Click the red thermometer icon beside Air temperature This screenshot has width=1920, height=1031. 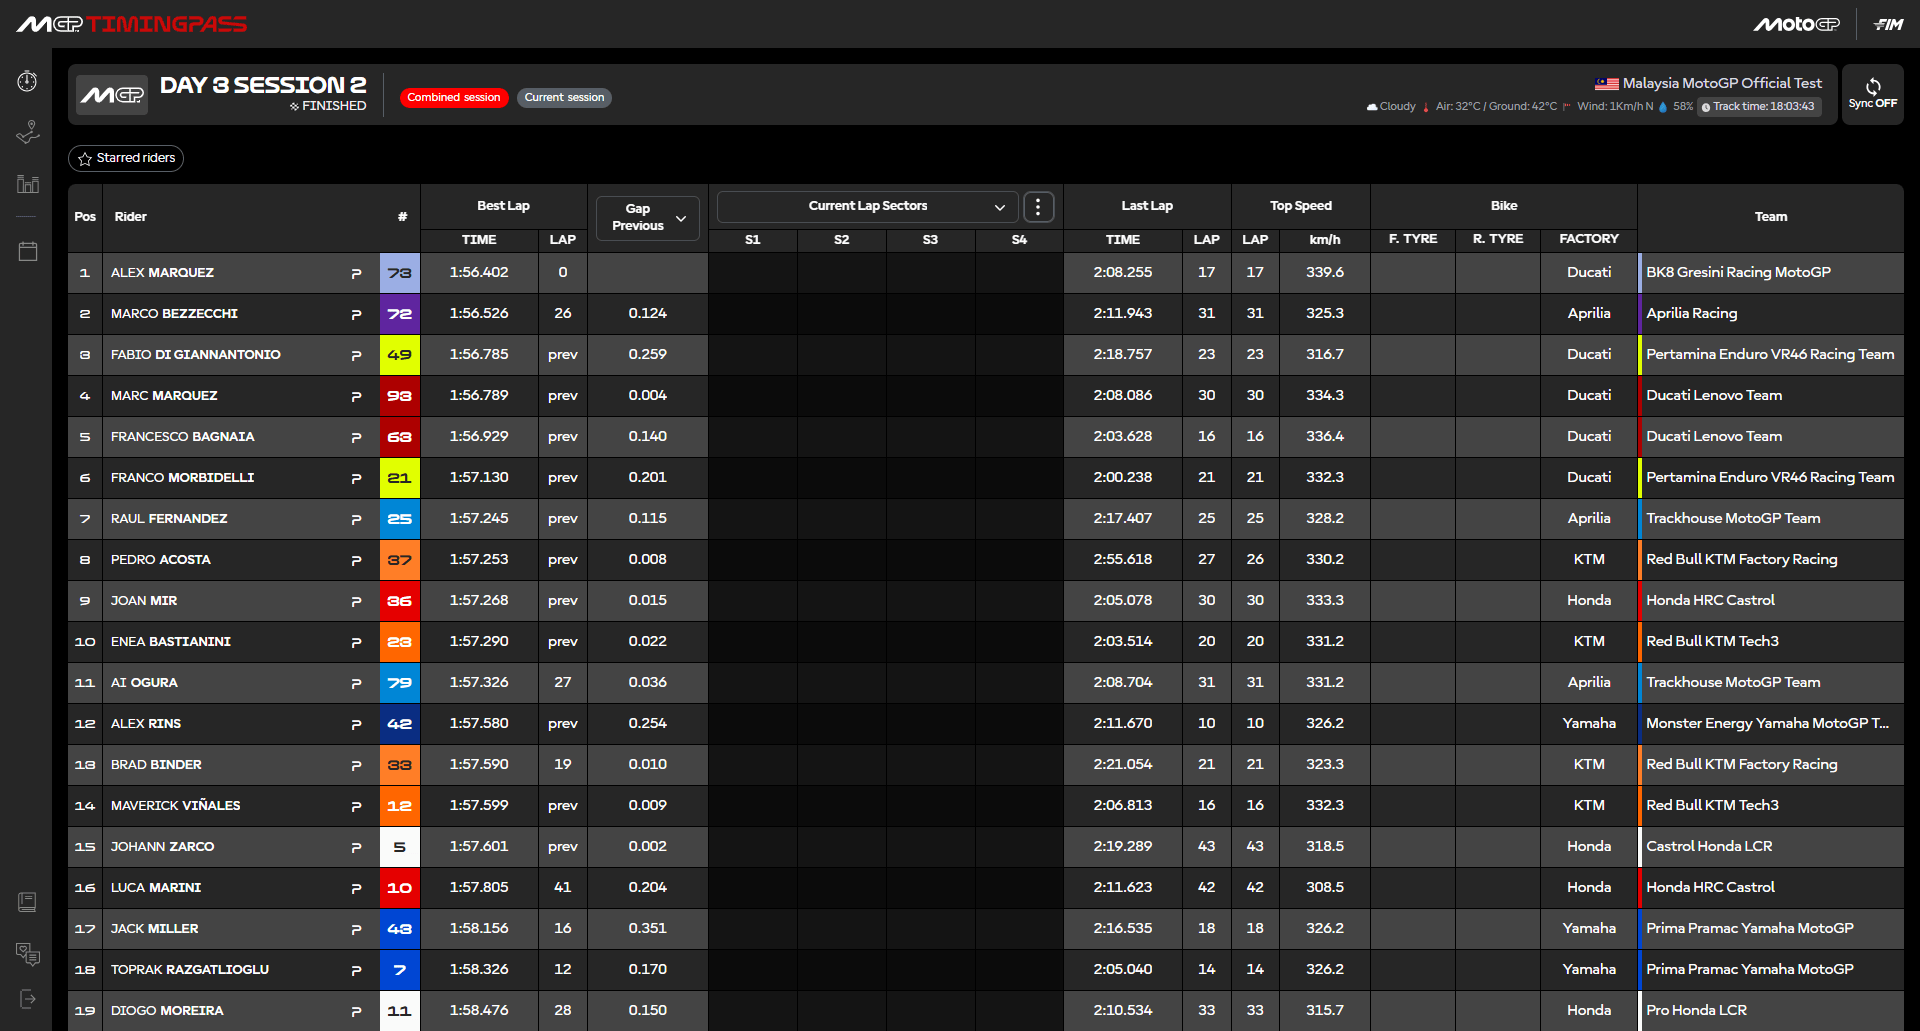(1426, 107)
